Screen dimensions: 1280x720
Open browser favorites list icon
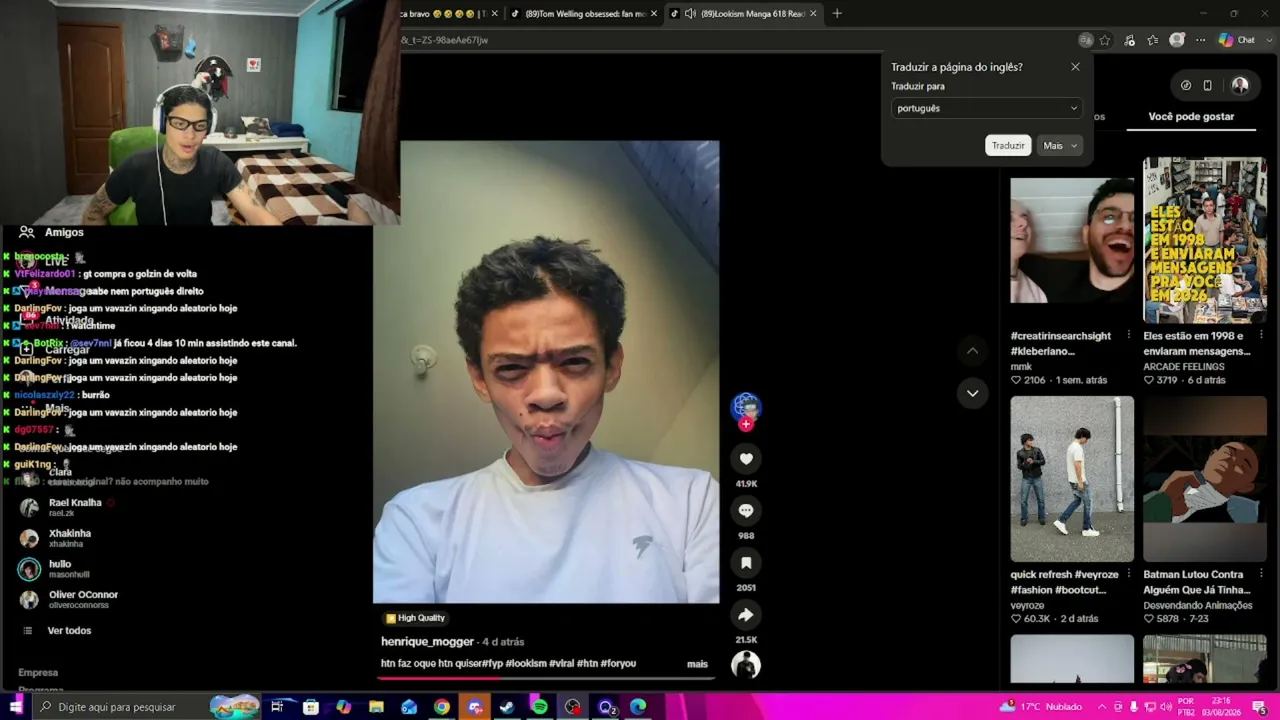[x=1153, y=40]
